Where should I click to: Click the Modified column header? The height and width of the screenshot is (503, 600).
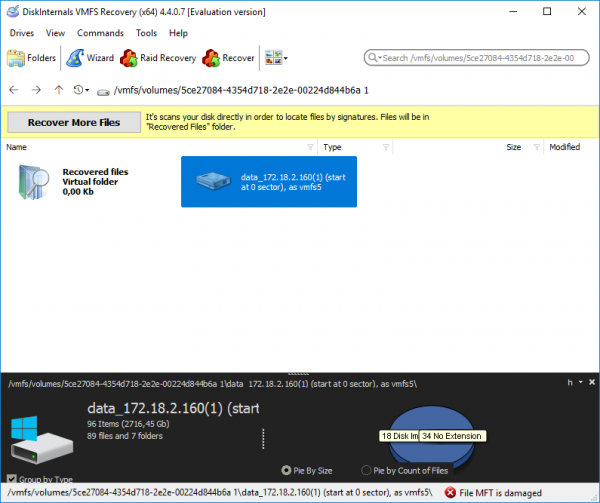[x=564, y=147]
